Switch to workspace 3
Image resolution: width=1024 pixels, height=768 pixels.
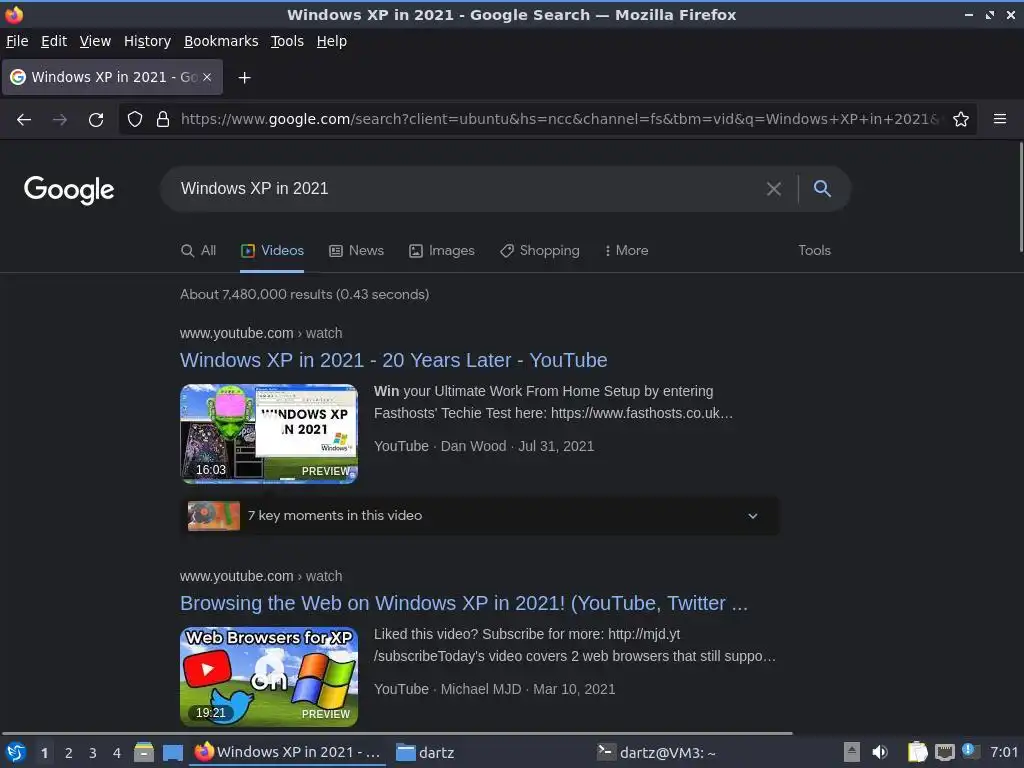click(93, 753)
